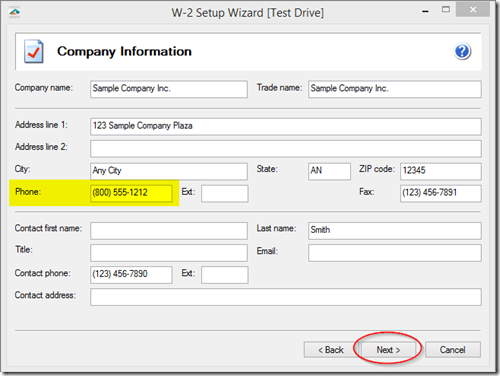Focus the Contact address field
This screenshot has width=500, height=376.
point(286,297)
